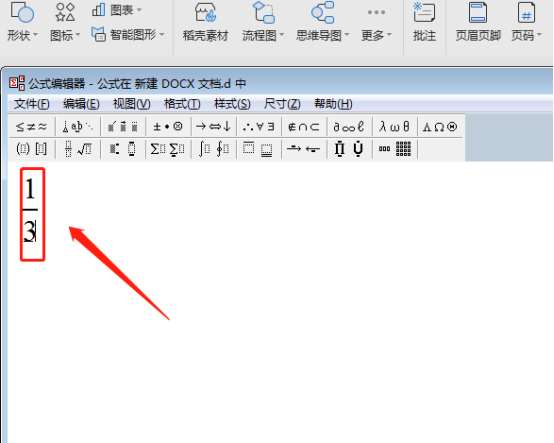Open 页眉页脚 header and footer
This screenshot has height=443, width=554.
478,22
